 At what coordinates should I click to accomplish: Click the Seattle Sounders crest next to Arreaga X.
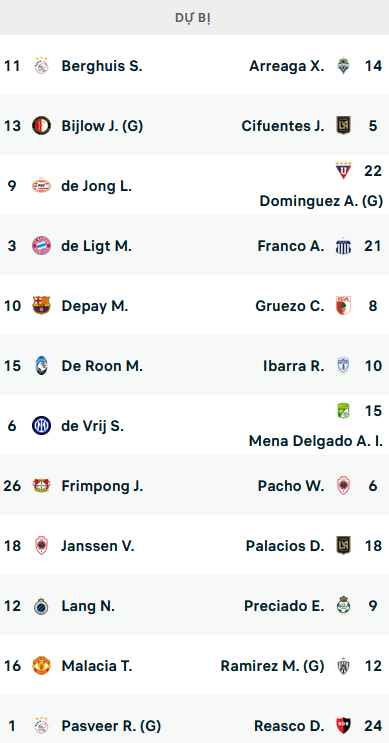(x=344, y=66)
